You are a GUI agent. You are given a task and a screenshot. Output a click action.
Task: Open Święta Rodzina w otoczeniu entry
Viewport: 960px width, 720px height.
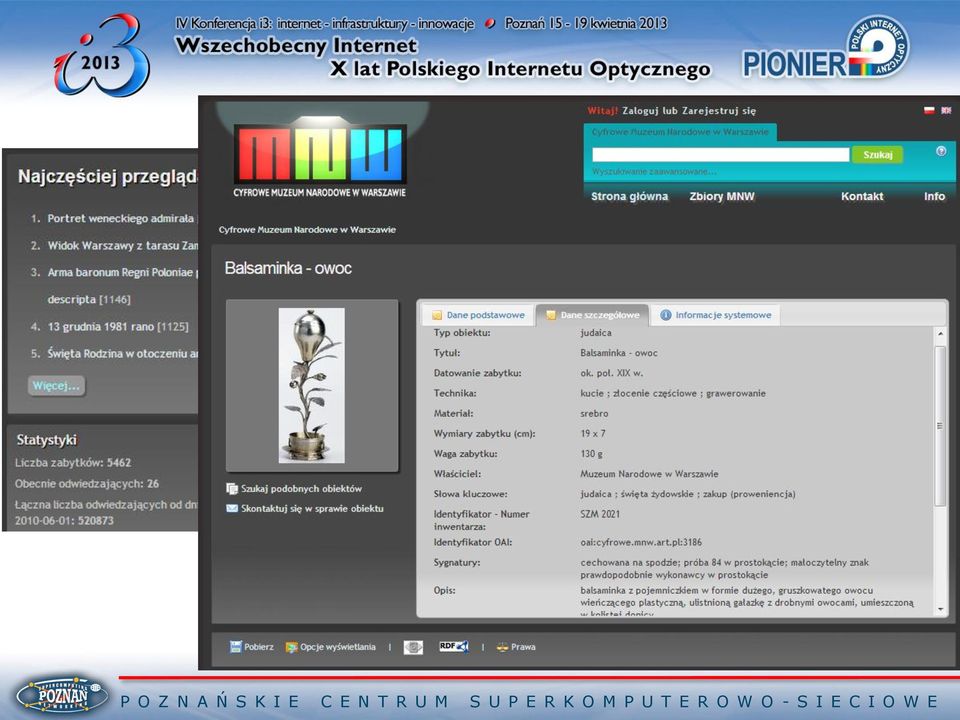[x=122, y=353]
